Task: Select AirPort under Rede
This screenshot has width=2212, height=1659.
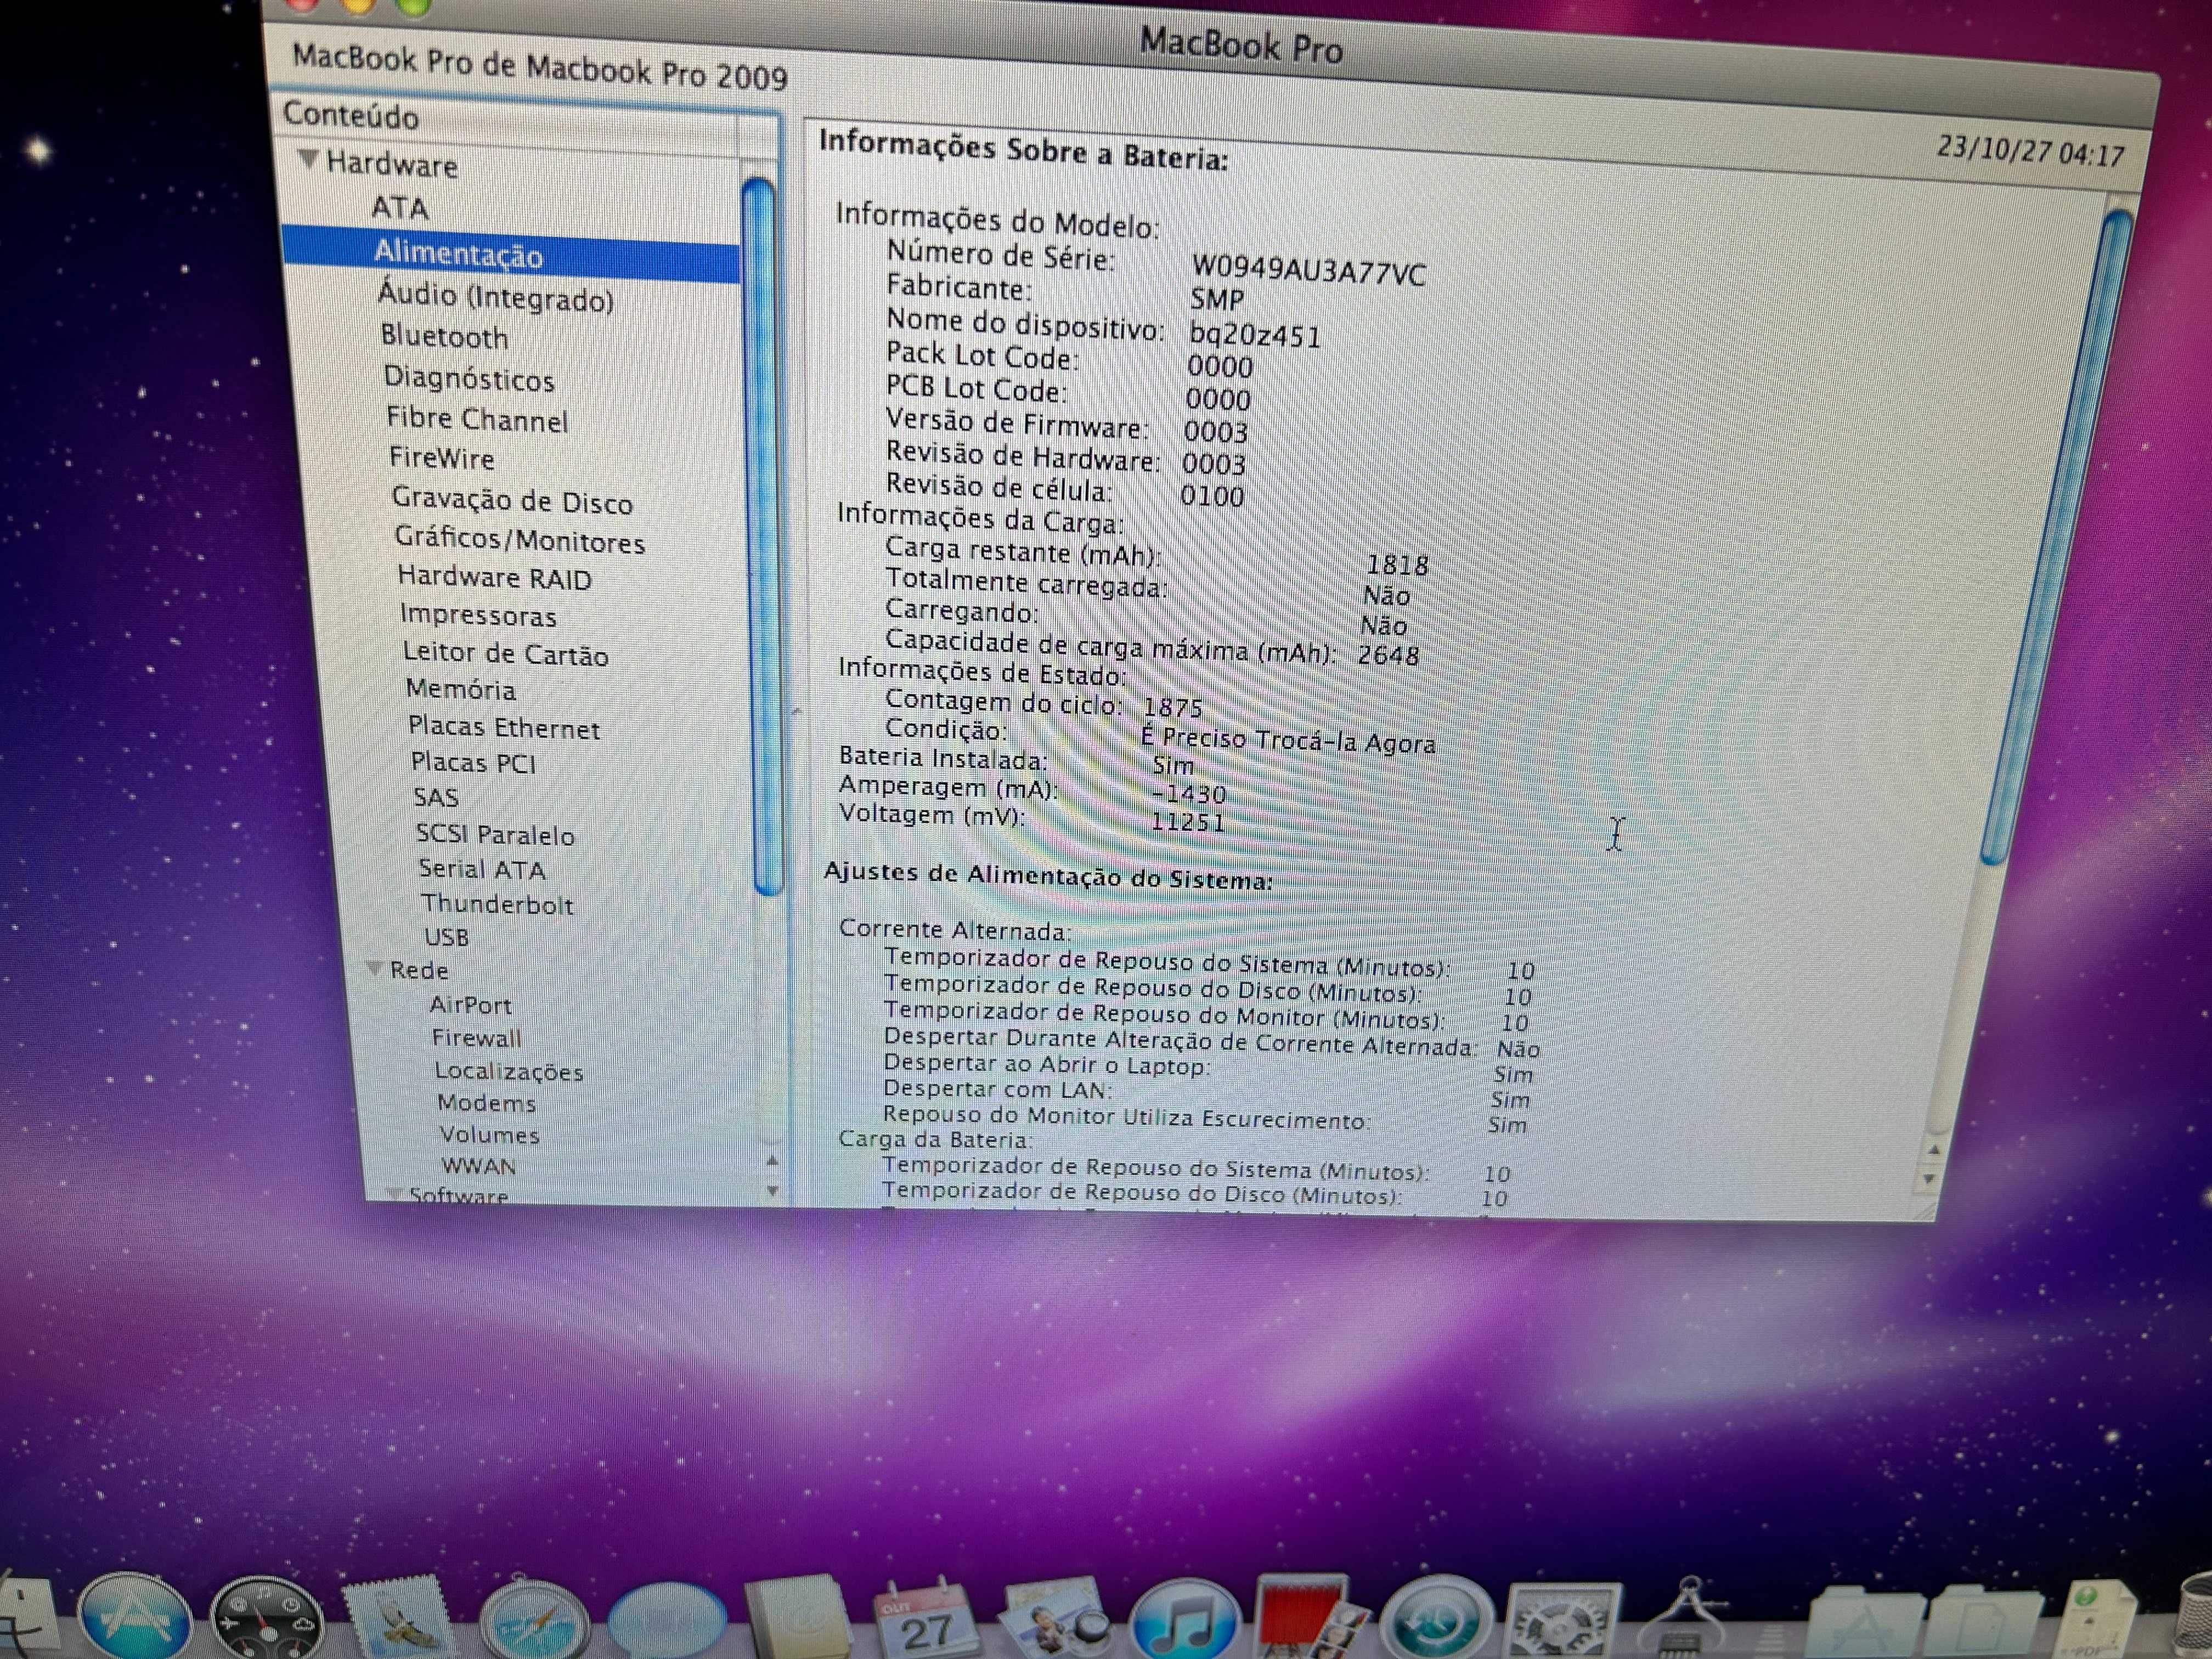Action: 470,1005
